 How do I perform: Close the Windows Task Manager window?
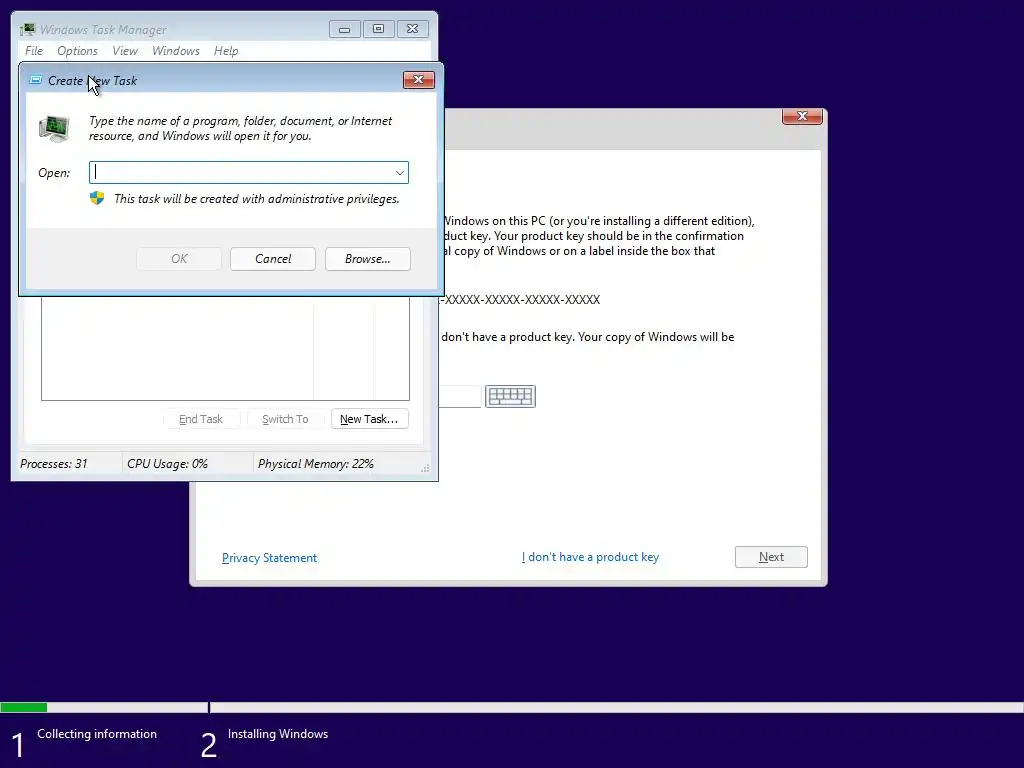[x=412, y=29]
